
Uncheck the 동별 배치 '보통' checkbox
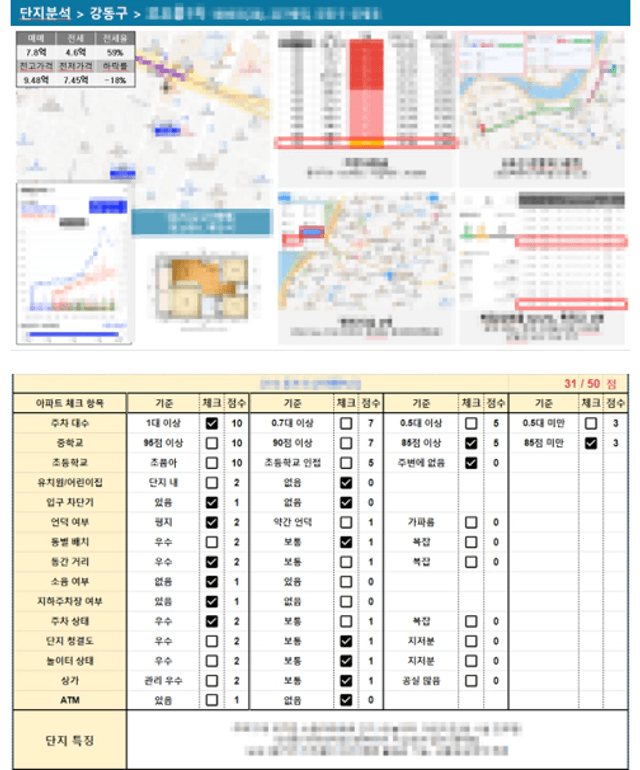[x=346, y=542]
